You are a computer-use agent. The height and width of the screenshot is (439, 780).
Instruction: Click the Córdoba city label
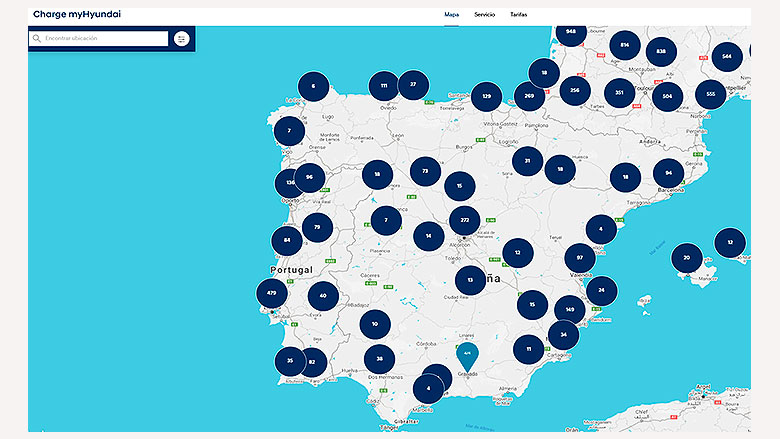[426, 344]
